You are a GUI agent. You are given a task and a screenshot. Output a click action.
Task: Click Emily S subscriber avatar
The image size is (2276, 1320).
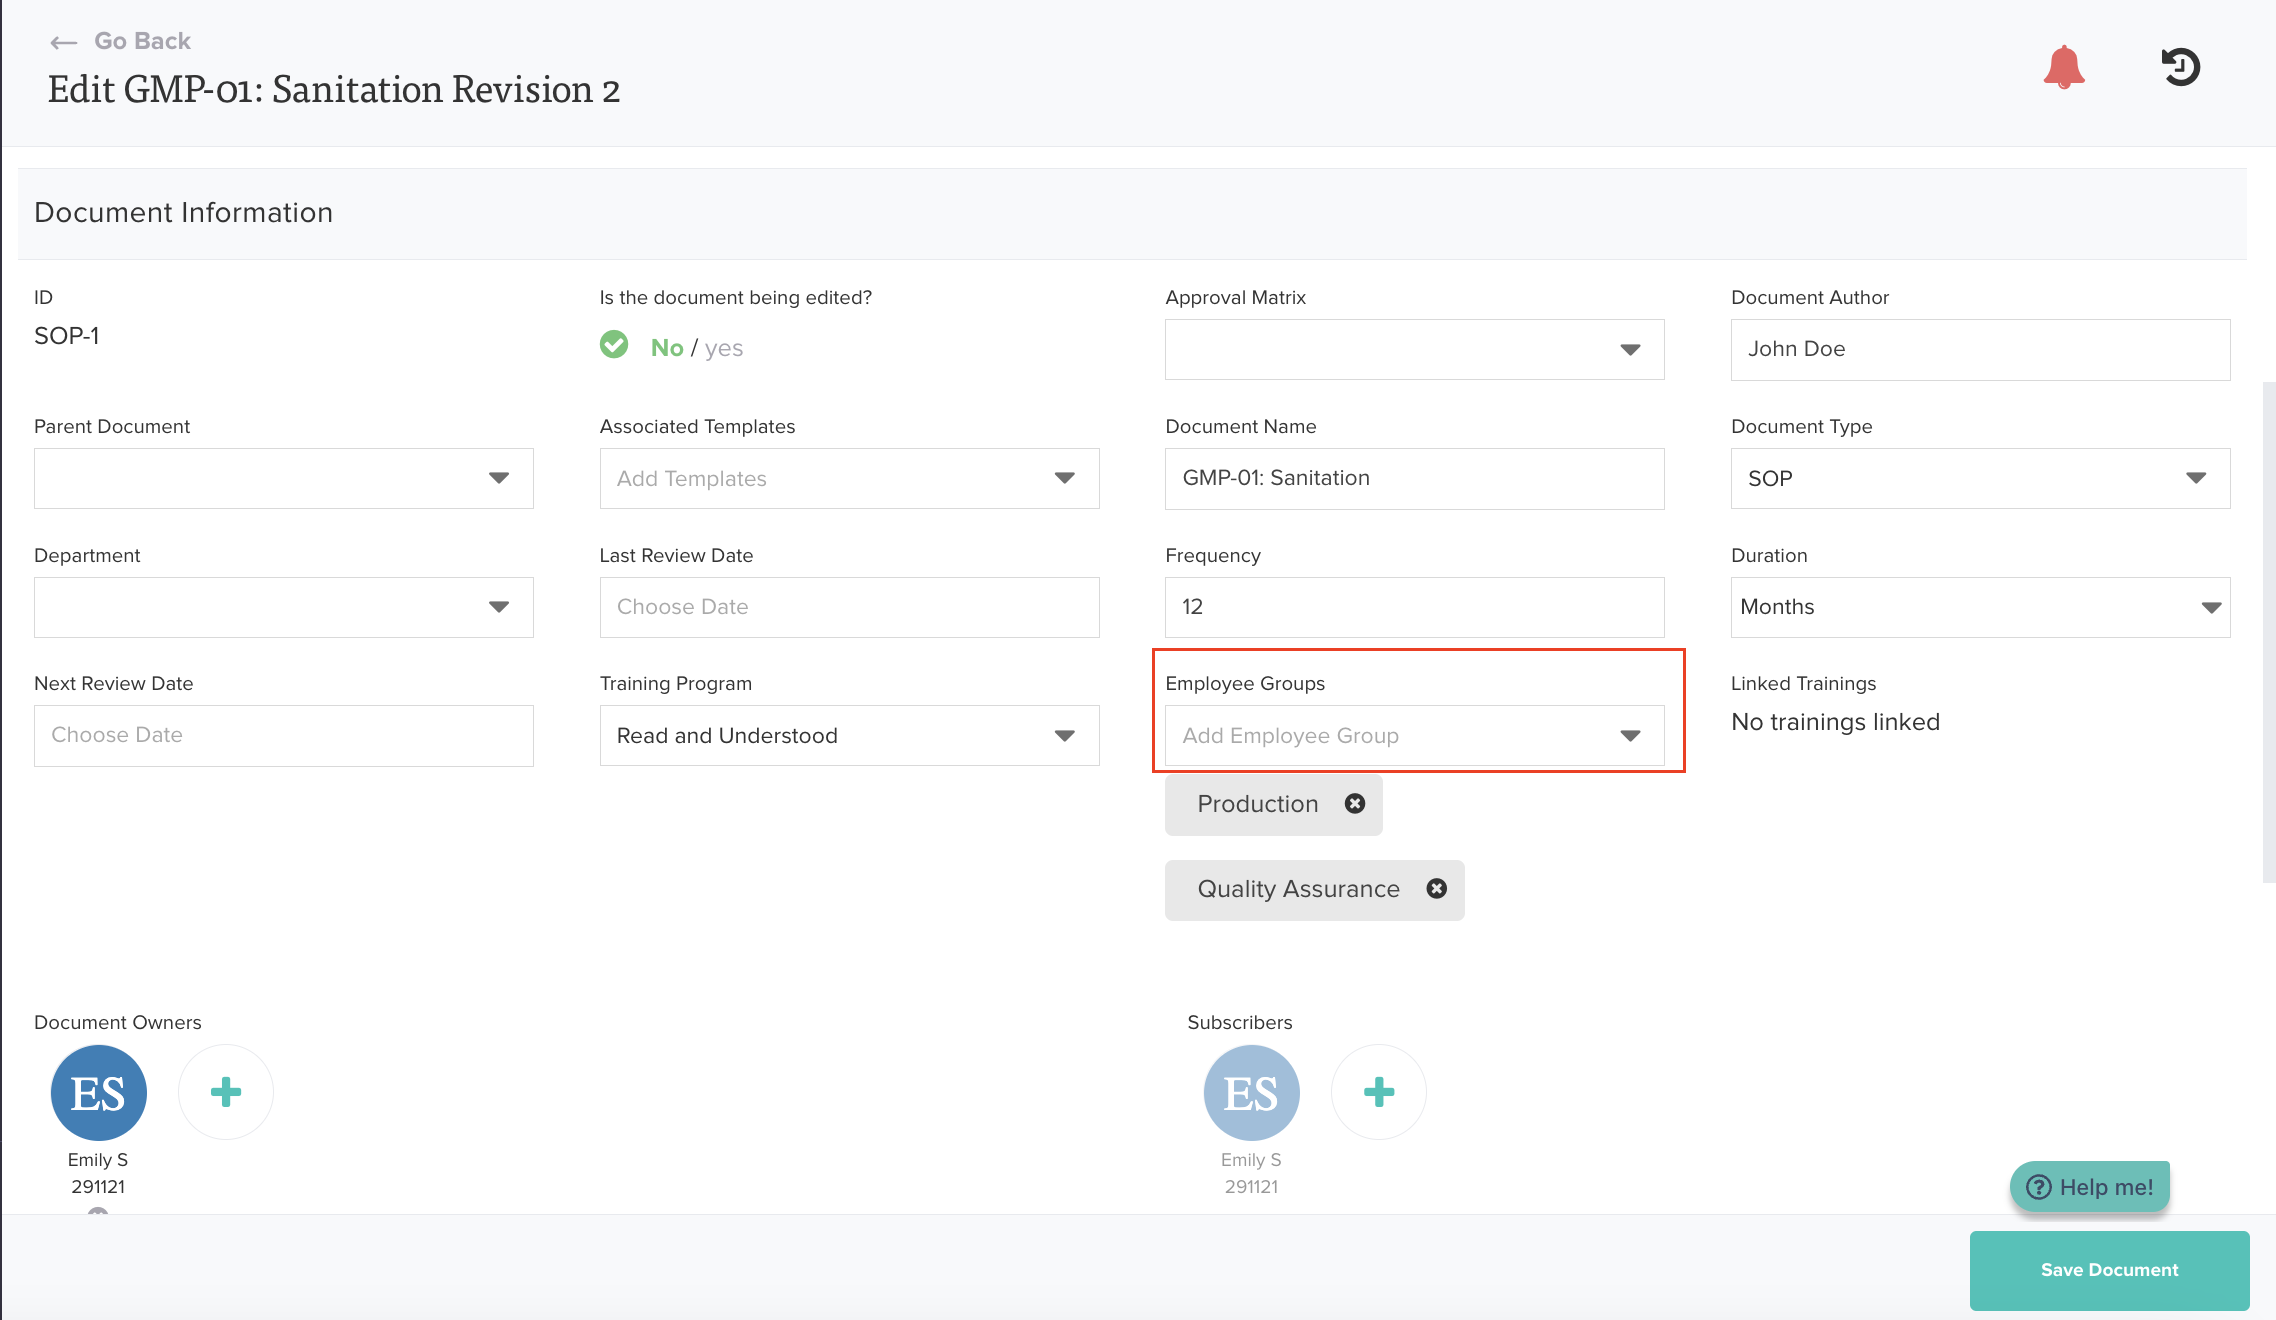click(x=1251, y=1093)
